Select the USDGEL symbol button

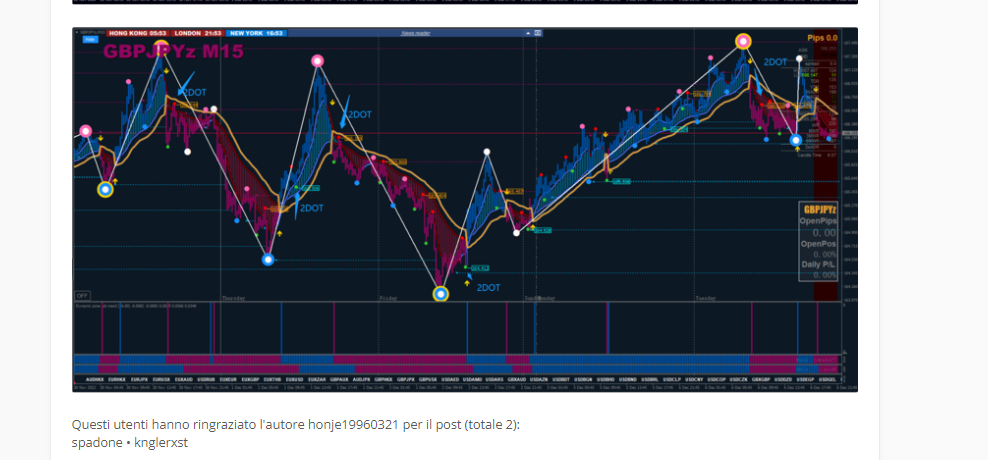pos(827,379)
